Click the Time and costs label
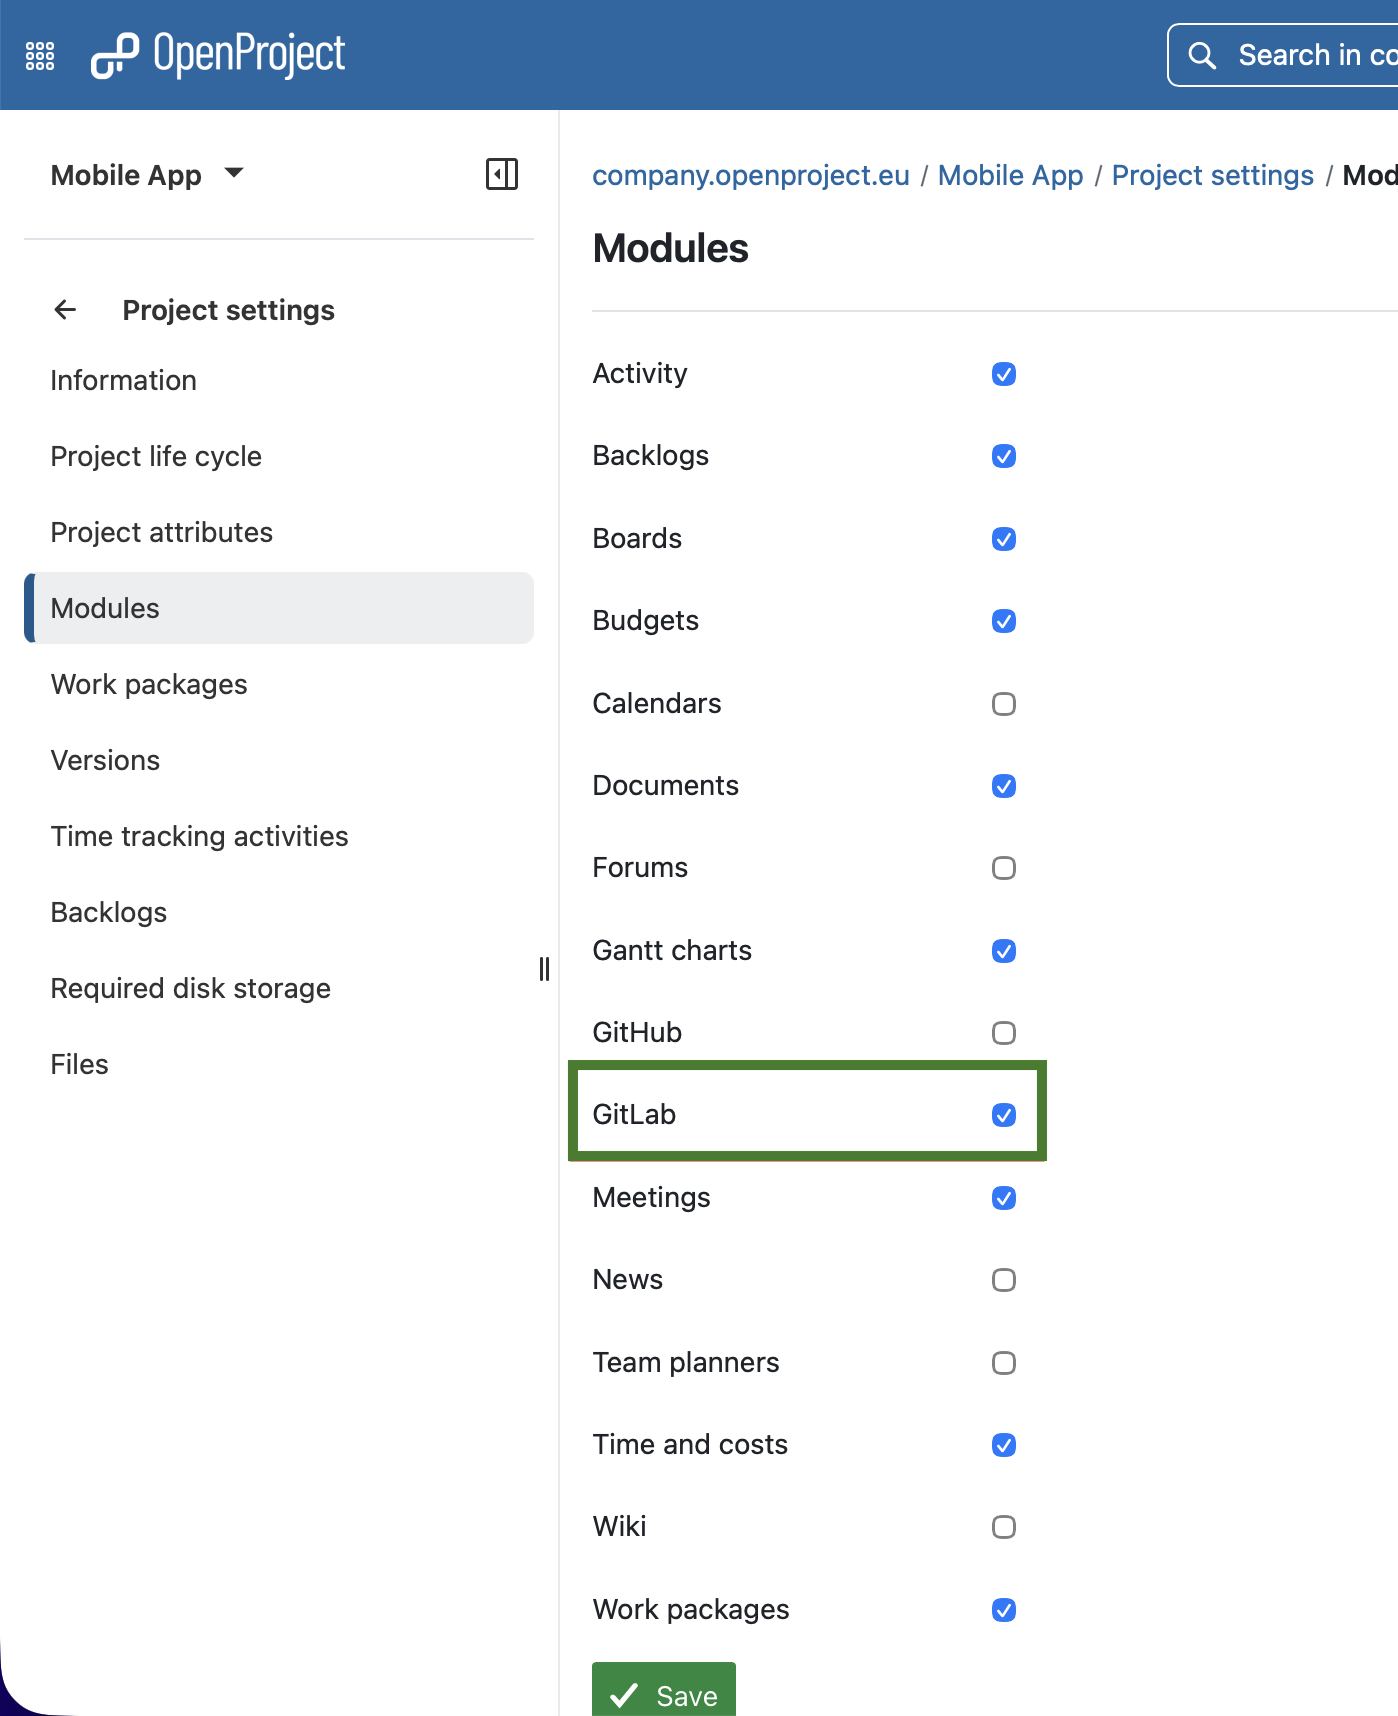The width and height of the screenshot is (1398, 1716). pyautogui.click(x=690, y=1444)
